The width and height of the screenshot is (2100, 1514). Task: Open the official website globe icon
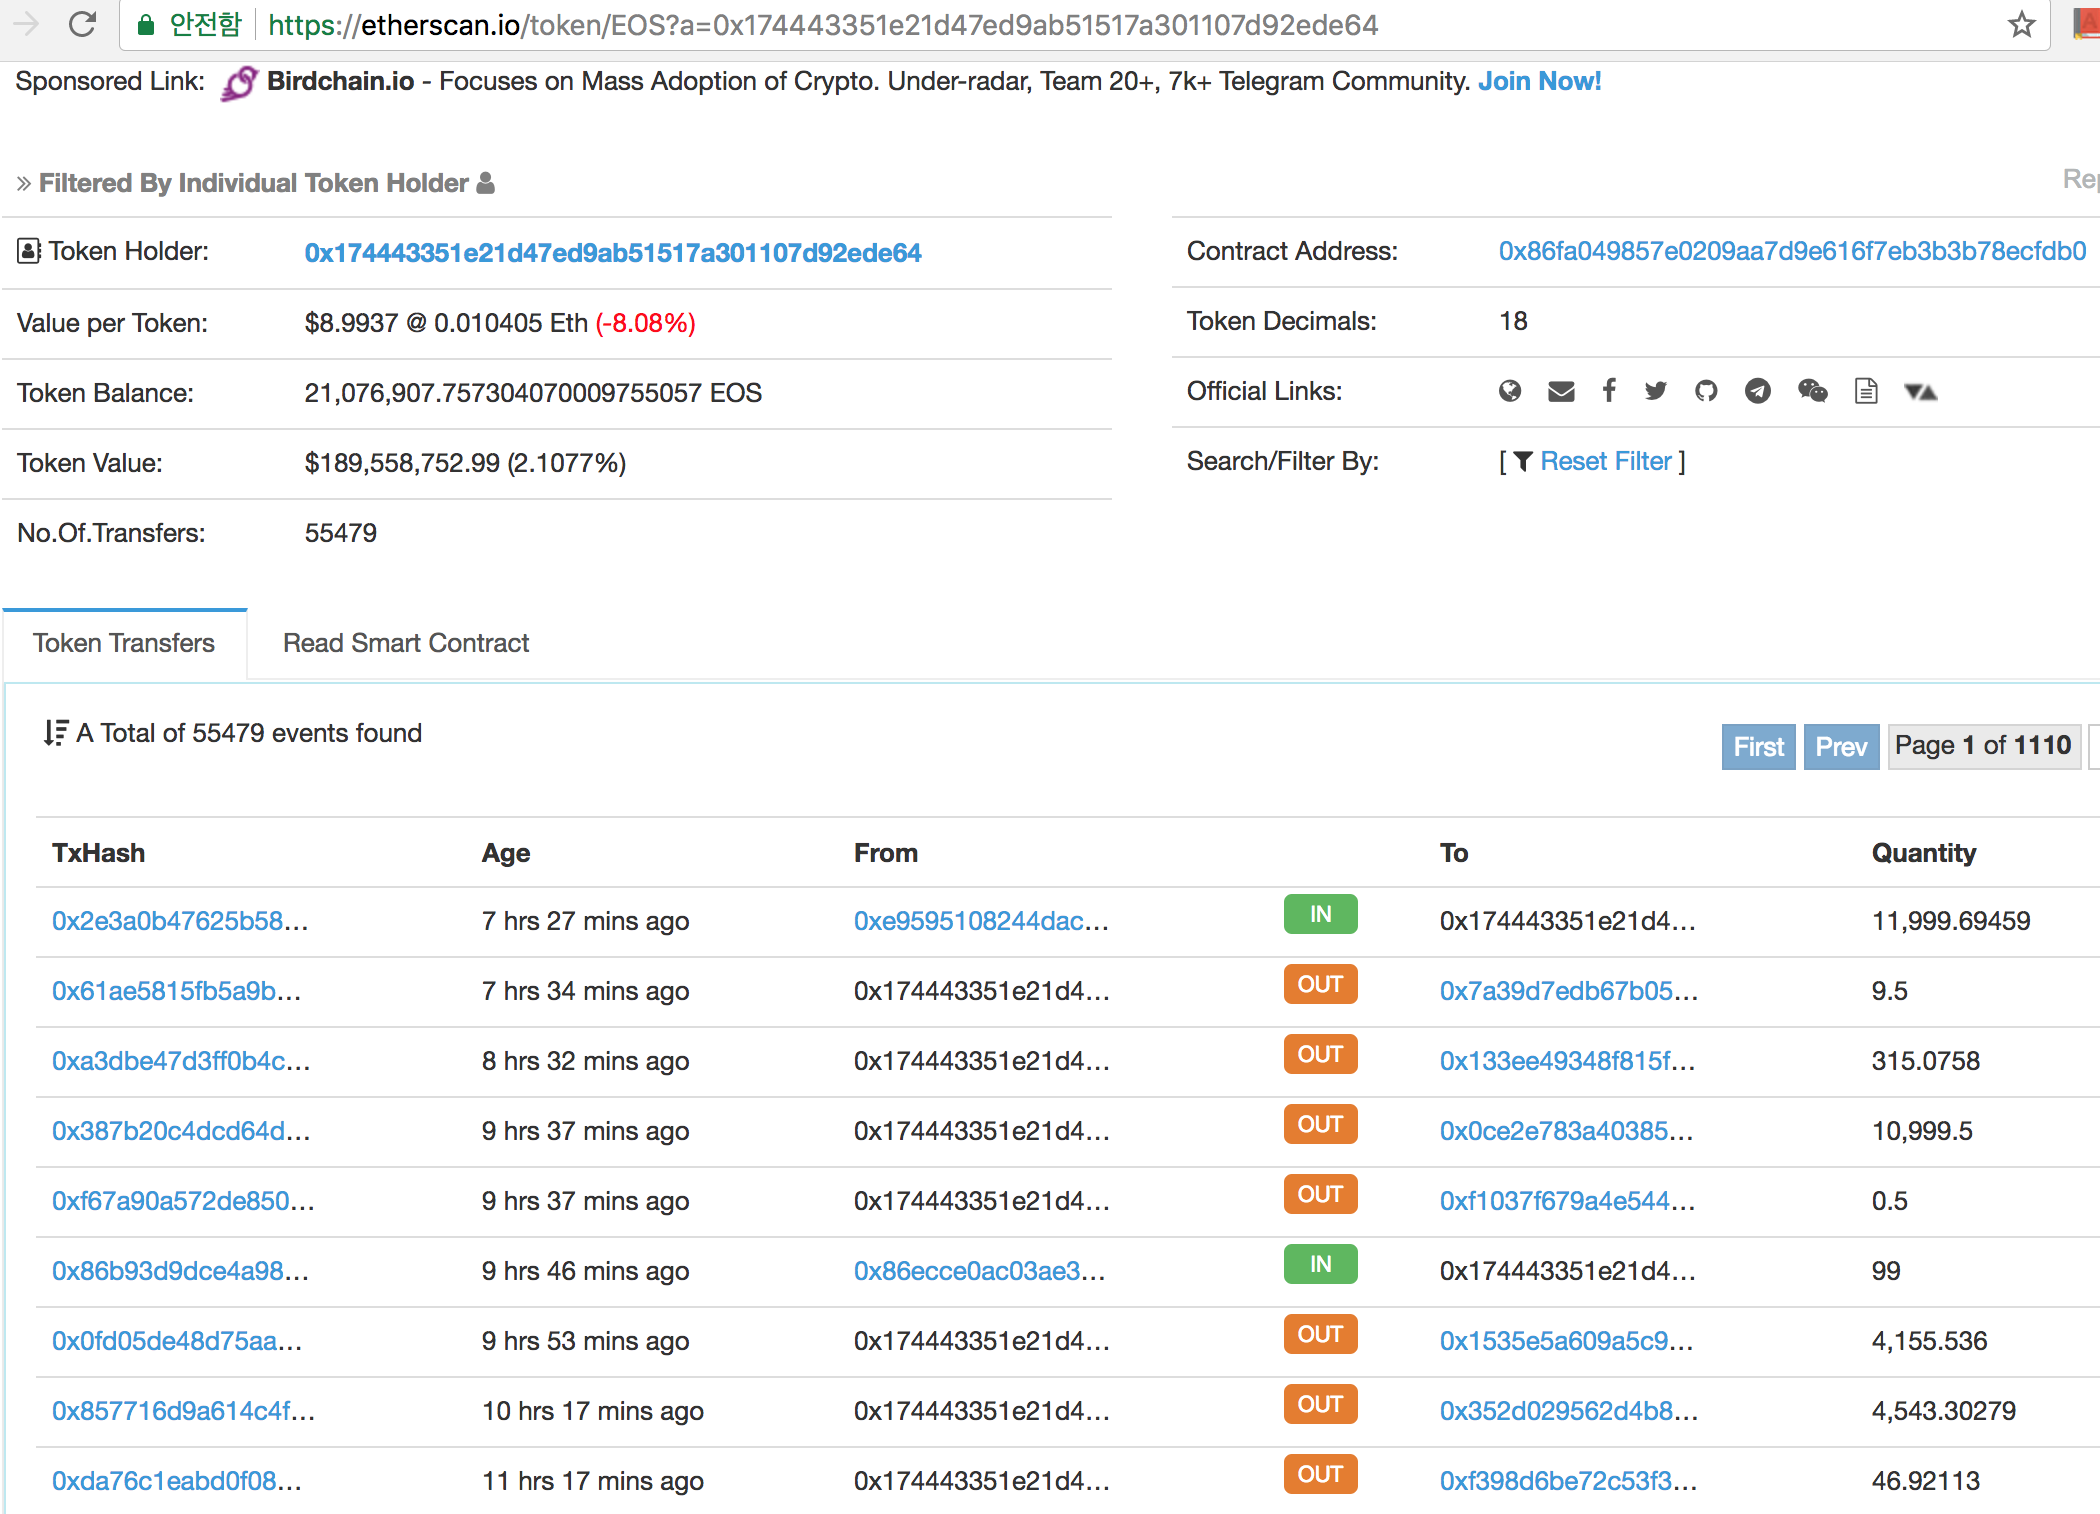coord(1510,391)
